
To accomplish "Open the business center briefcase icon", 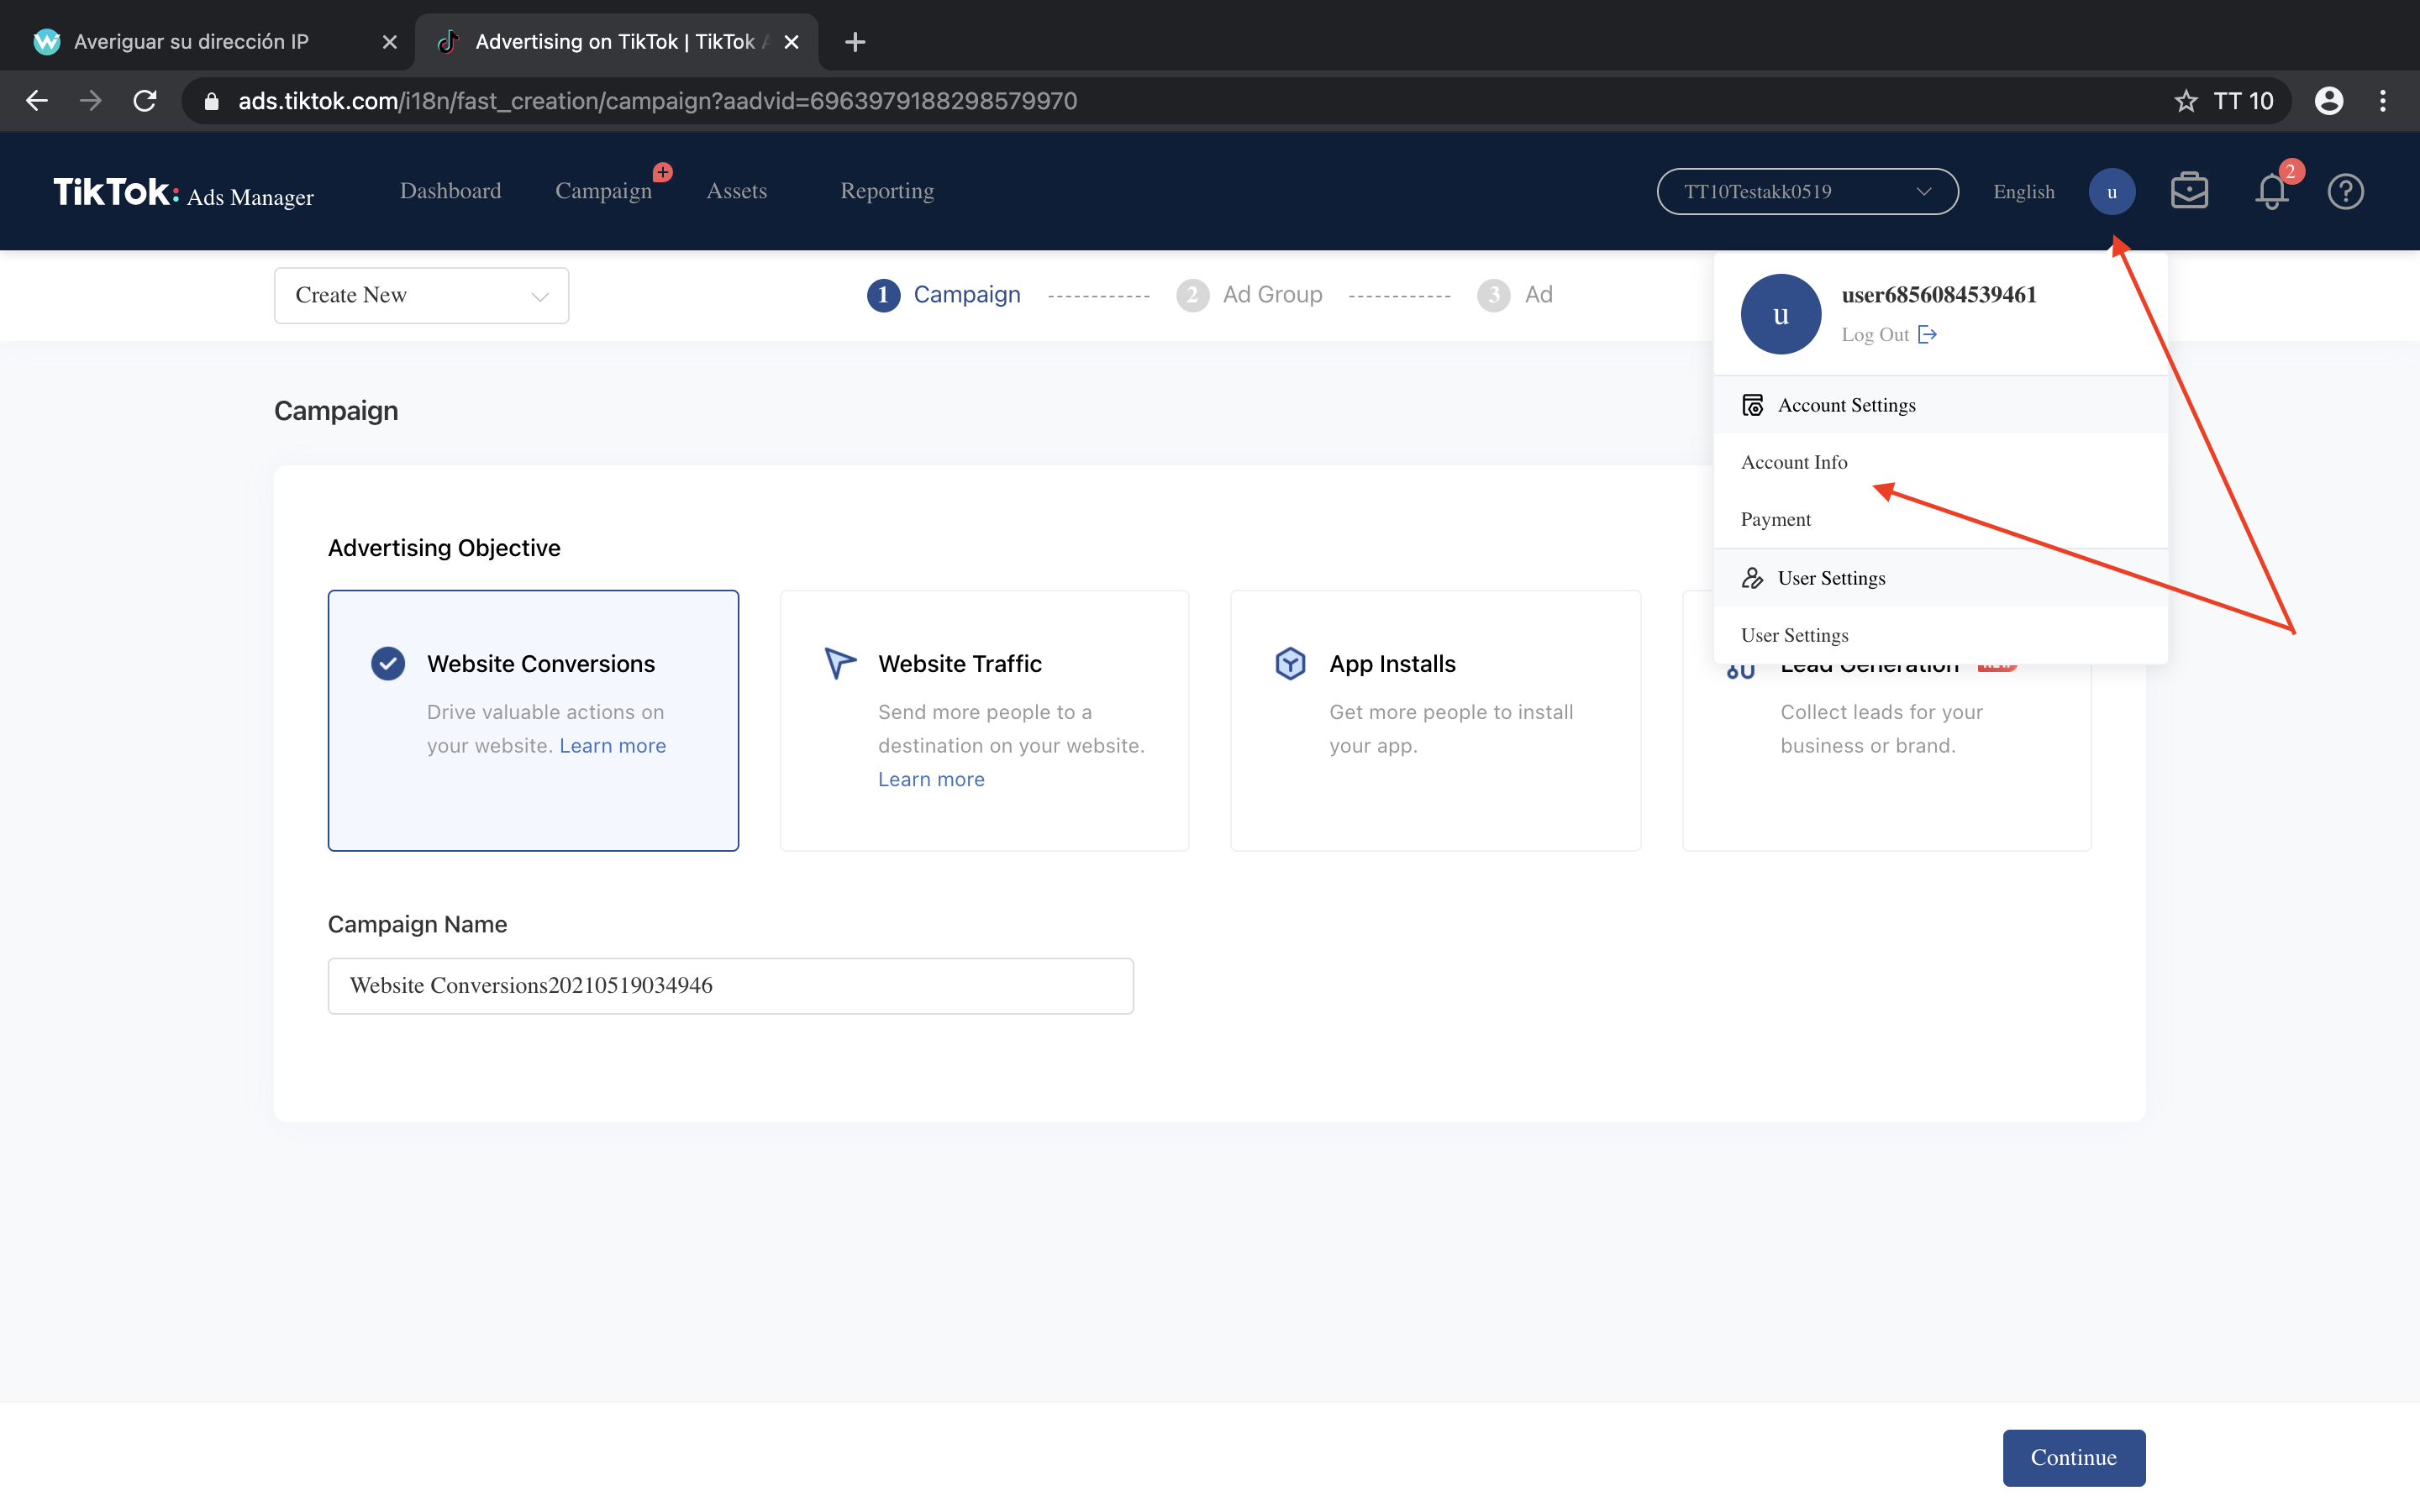I will (2189, 191).
